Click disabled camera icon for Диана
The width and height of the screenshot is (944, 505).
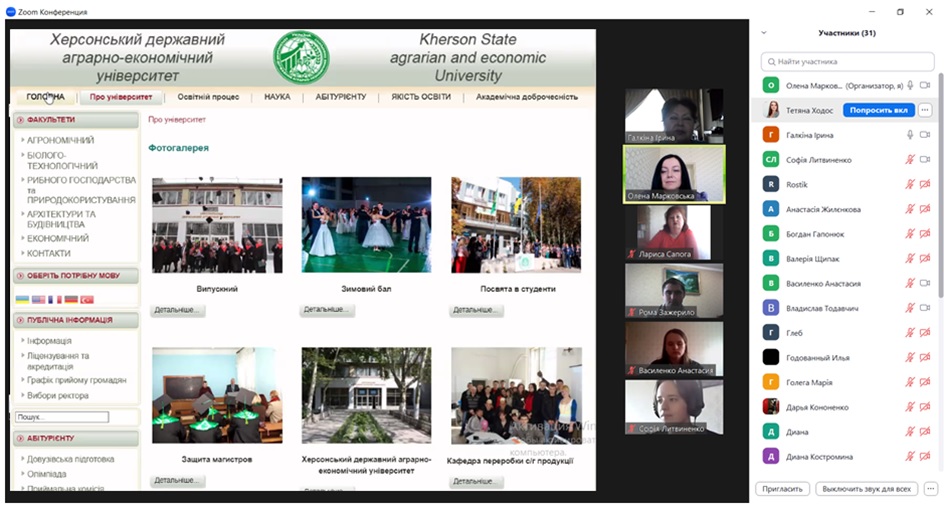point(925,432)
